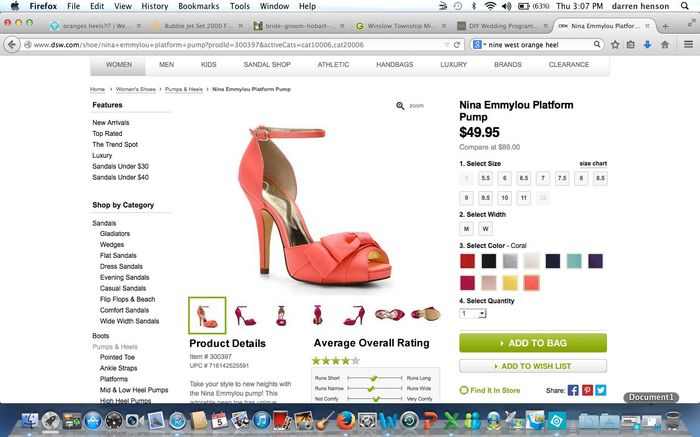Share the shoe on Pinterest
Screen dimensions: 700x437
(x=587, y=390)
